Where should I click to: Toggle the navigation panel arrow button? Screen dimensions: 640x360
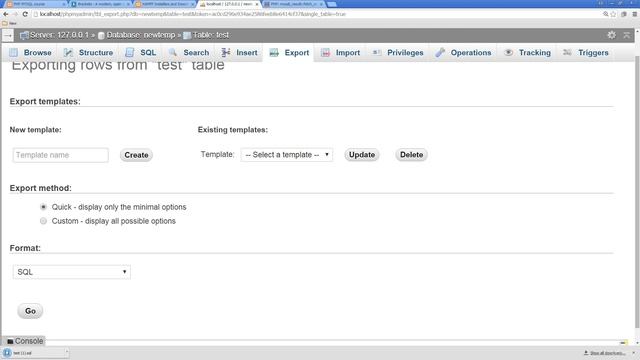pyautogui.click(x=8, y=36)
